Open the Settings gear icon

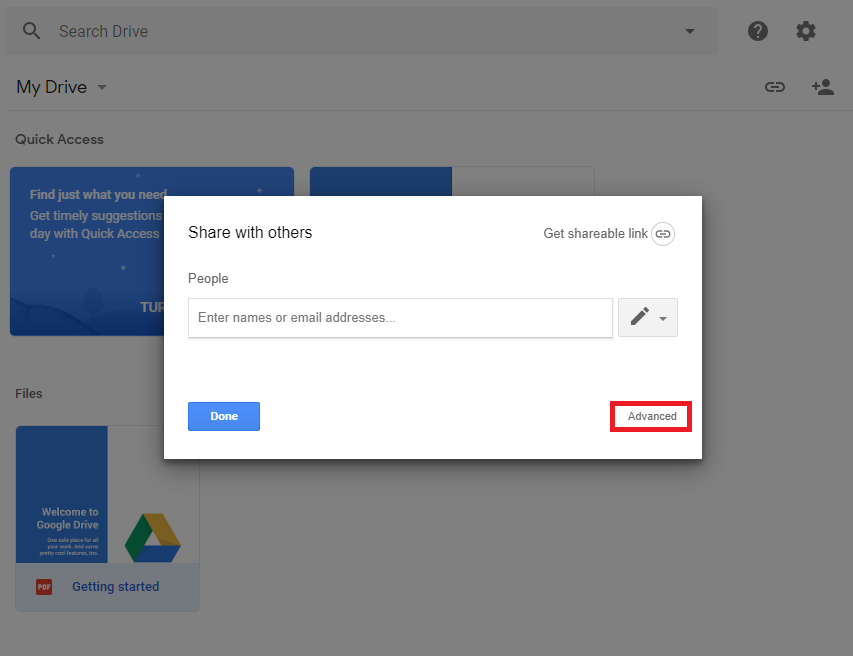(806, 31)
